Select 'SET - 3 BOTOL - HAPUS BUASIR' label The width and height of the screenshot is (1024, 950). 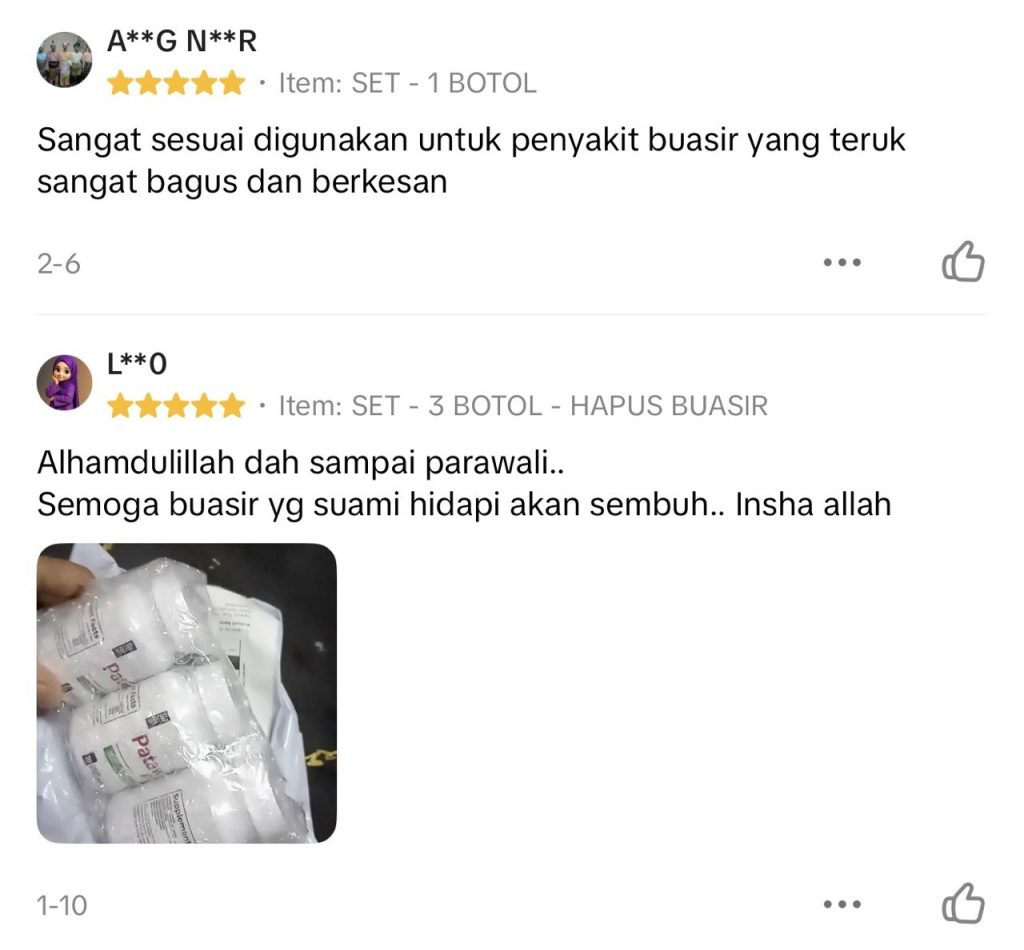click(560, 406)
